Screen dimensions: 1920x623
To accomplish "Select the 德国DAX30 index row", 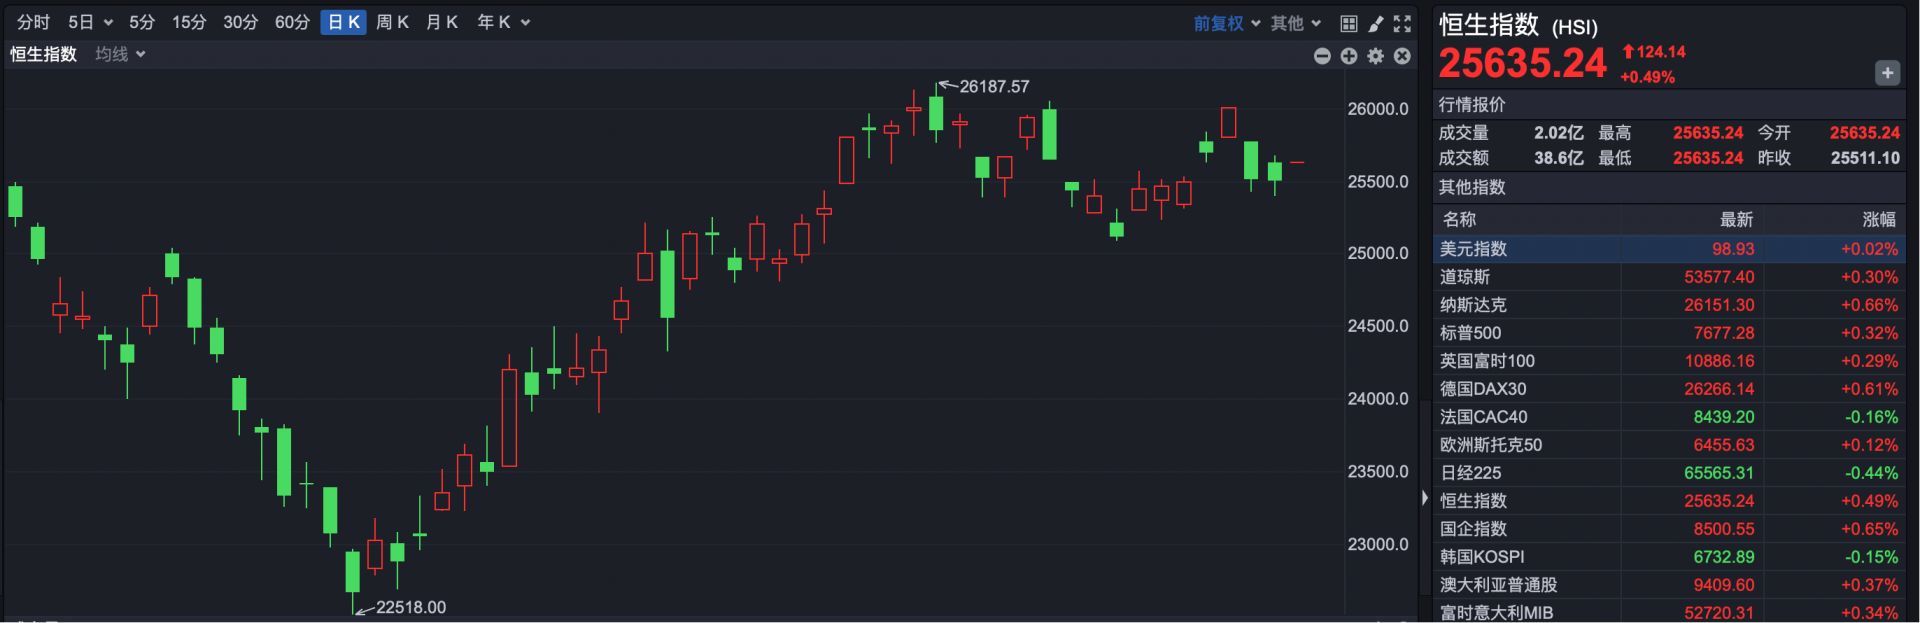I will point(1669,389).
